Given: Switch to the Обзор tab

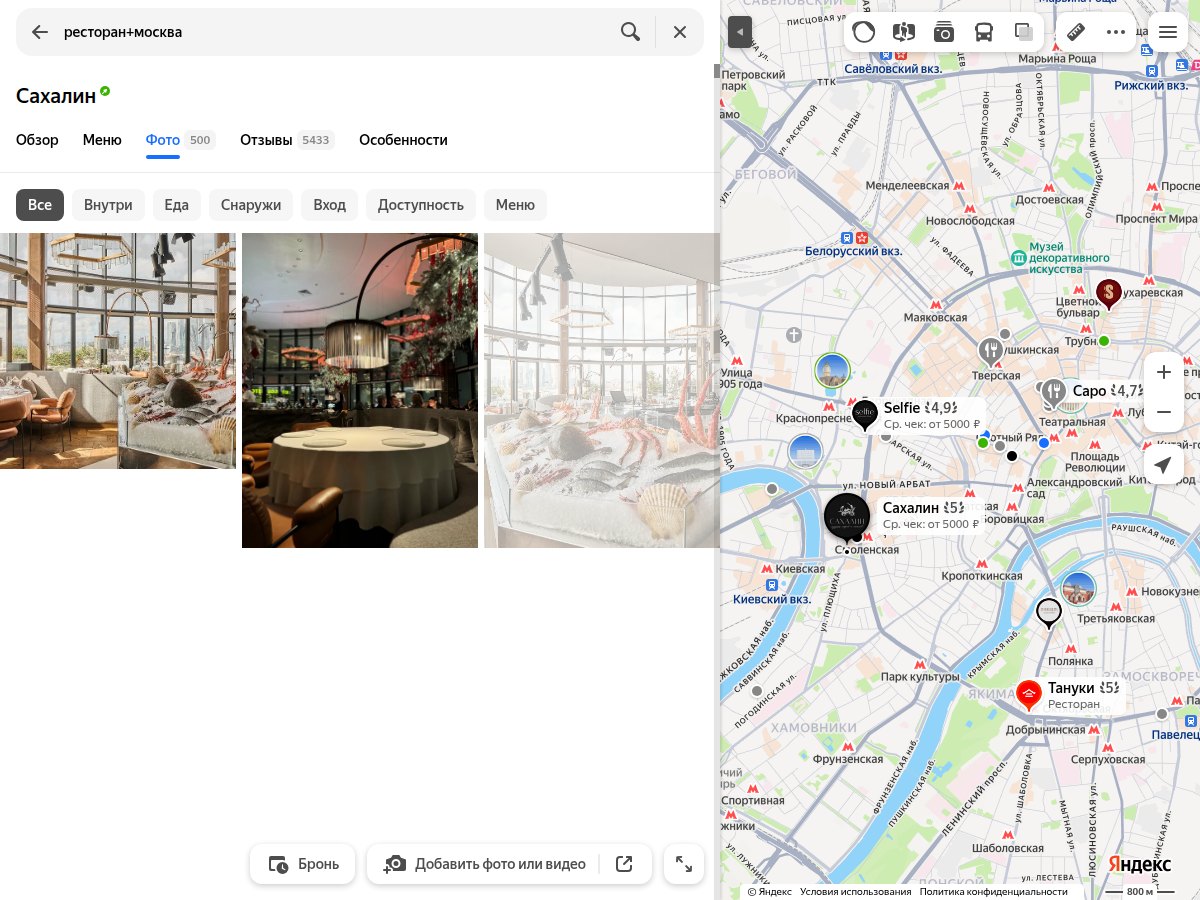Looking at the screenshot, I should coord(37,140).
